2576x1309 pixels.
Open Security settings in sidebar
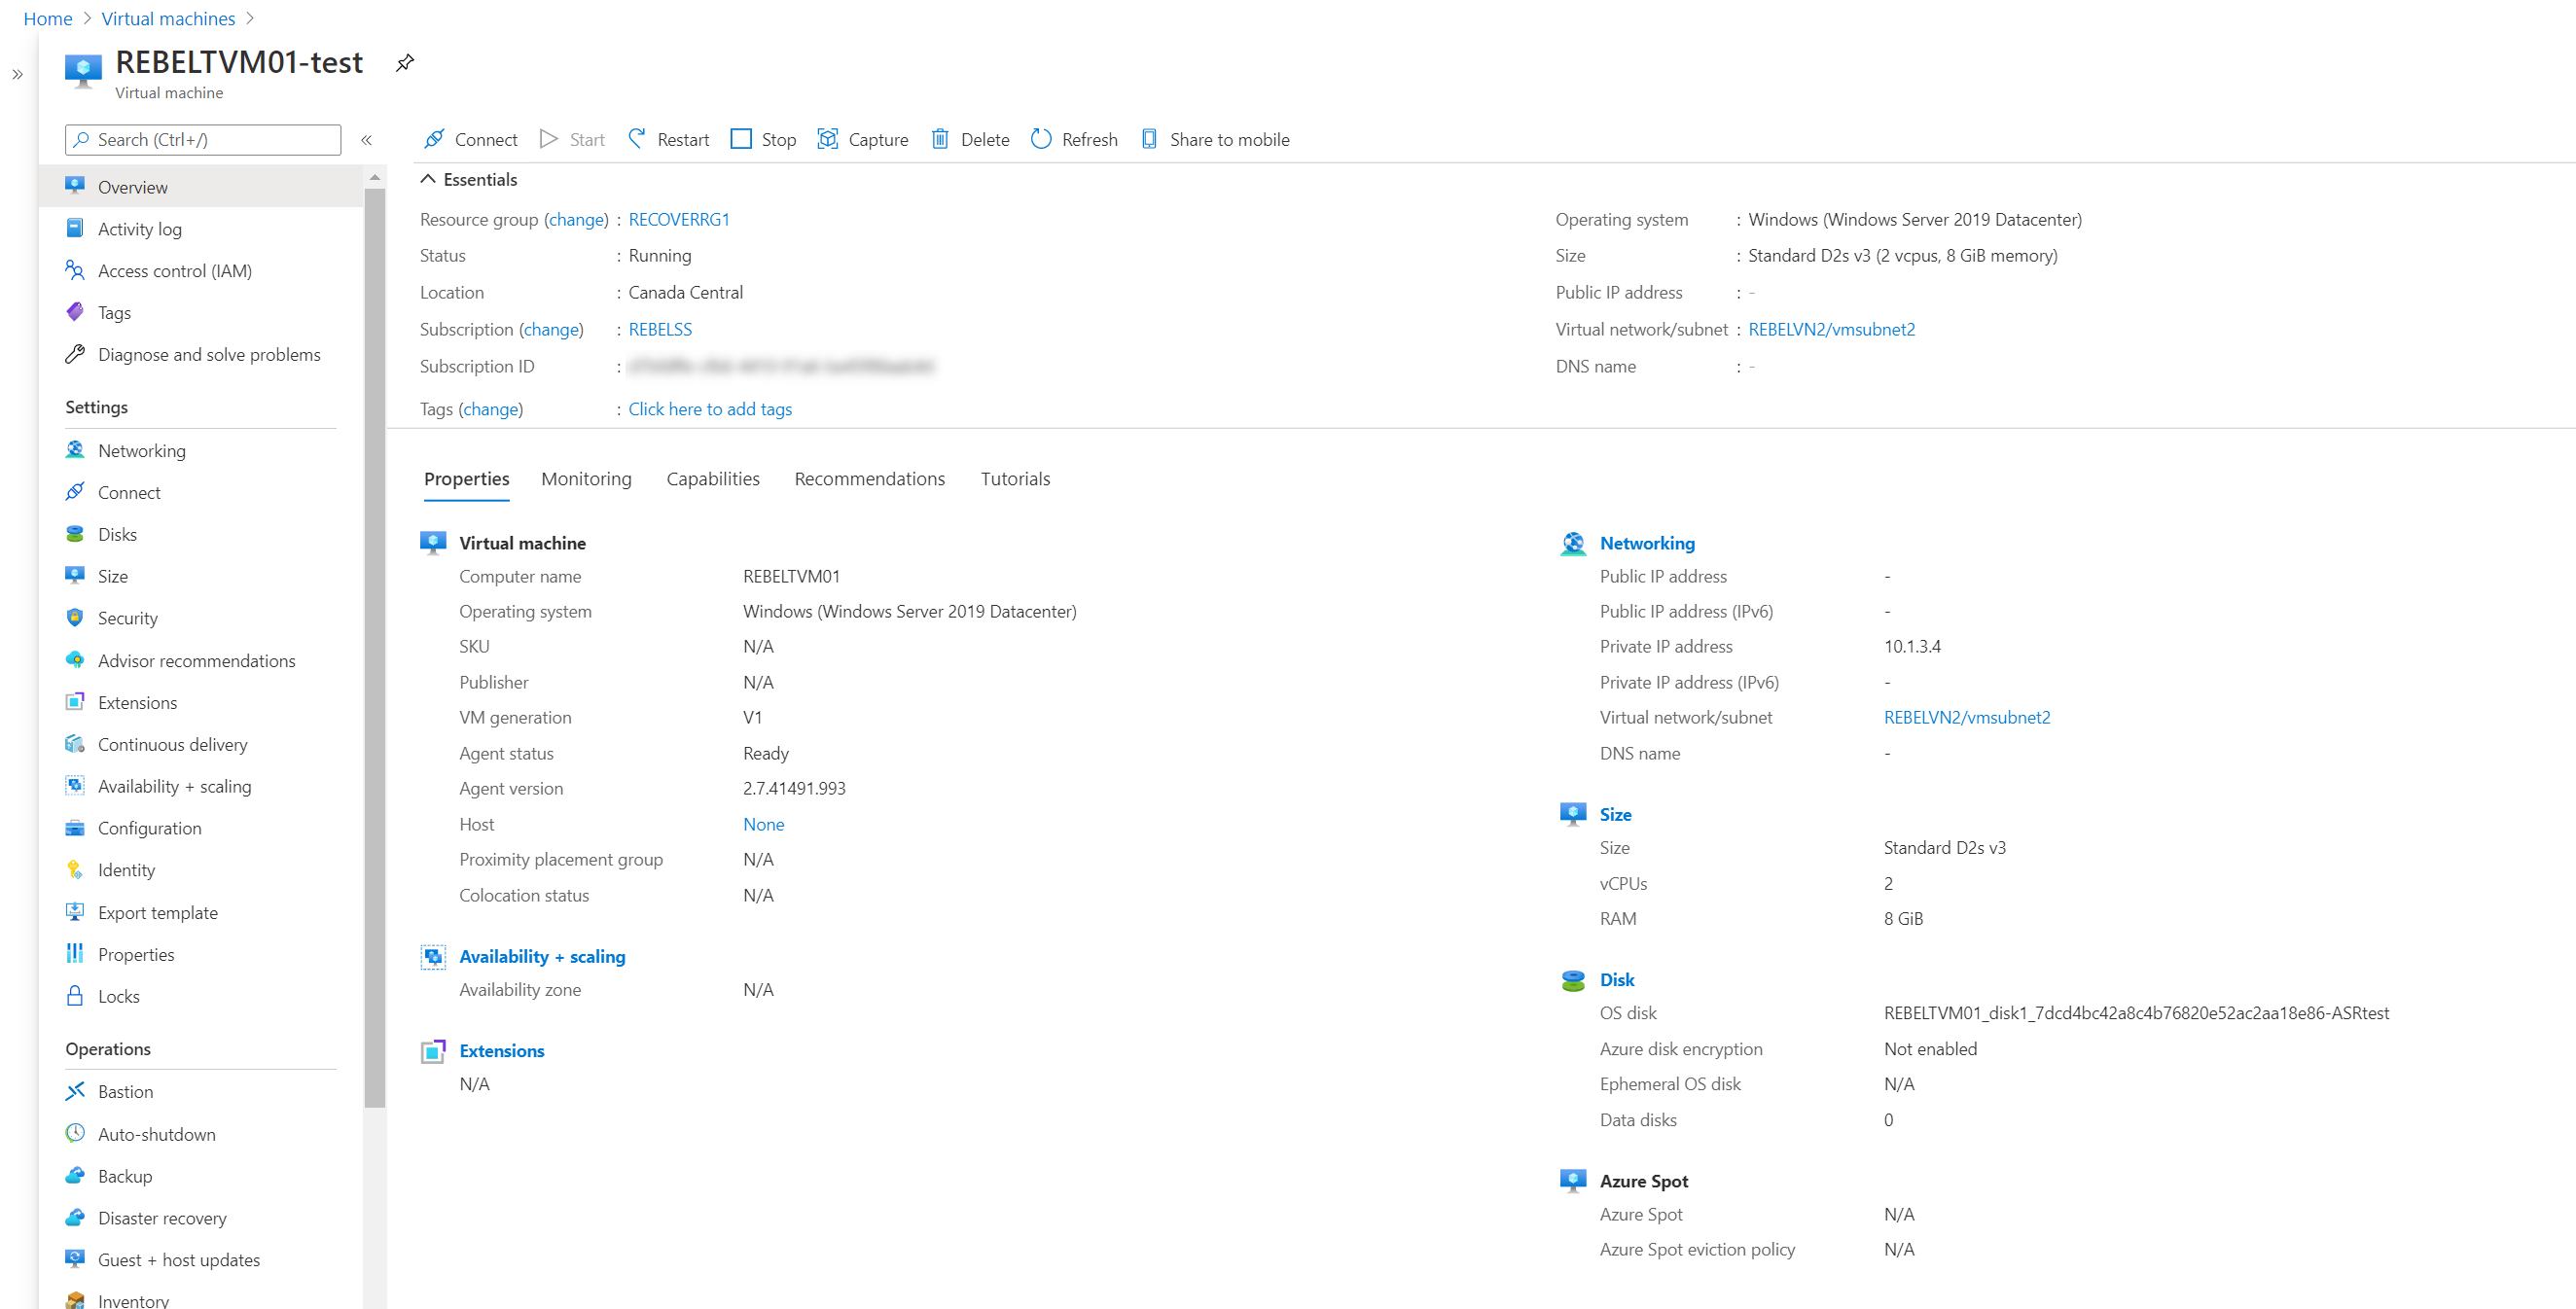[127, 618]
